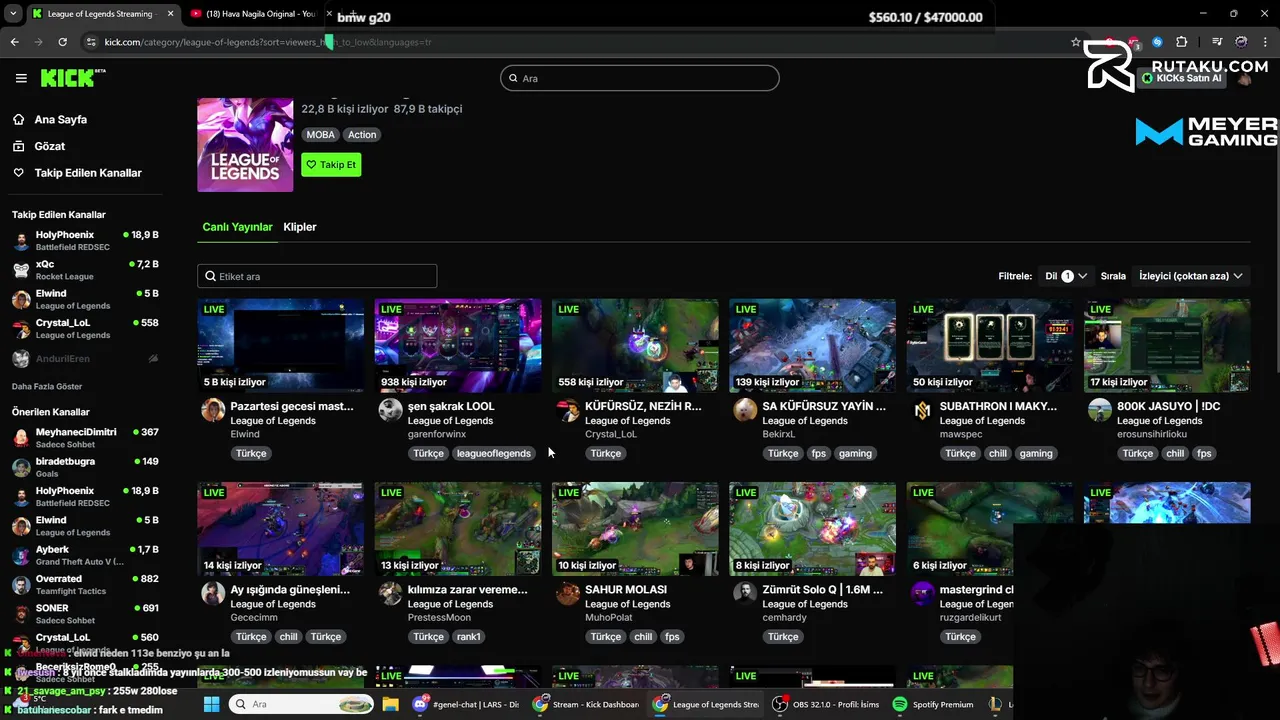Open File Explorer from taskbar

click(x=390, y=704)
